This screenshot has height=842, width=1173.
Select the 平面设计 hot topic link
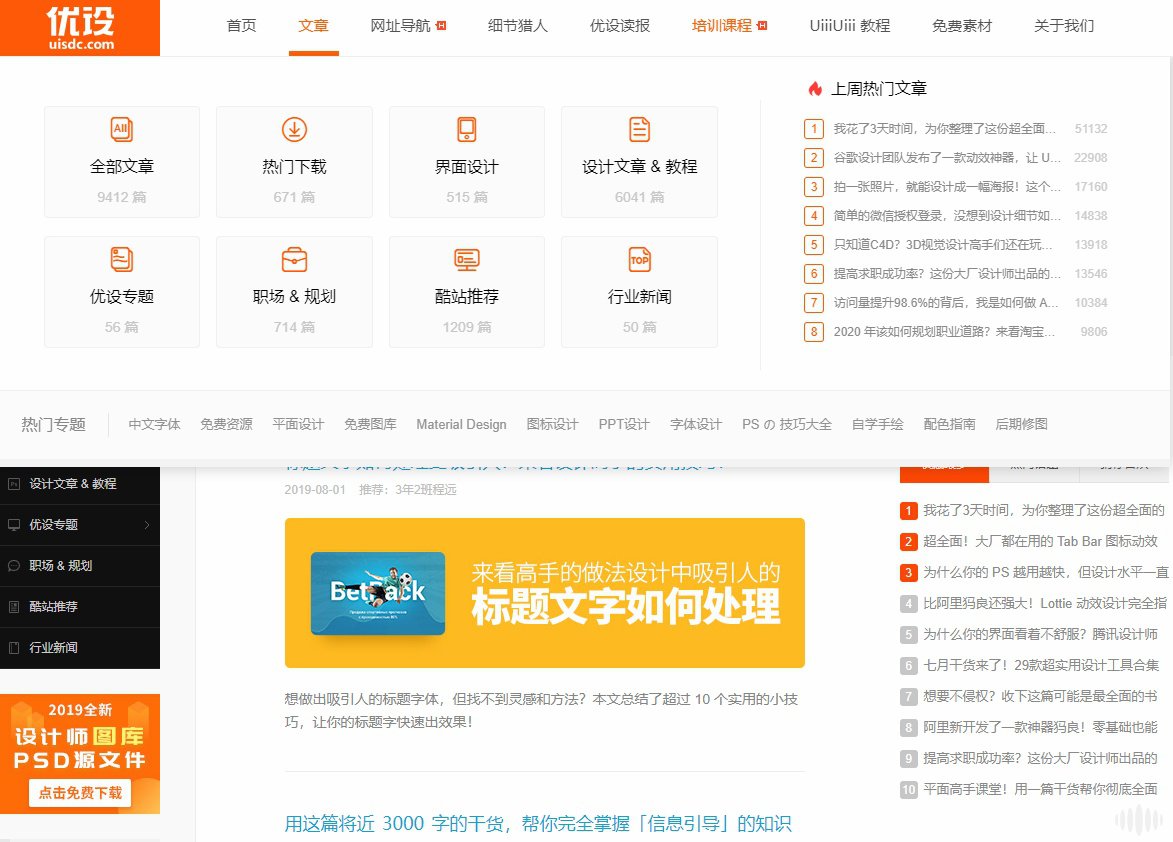tap(298, 424)
